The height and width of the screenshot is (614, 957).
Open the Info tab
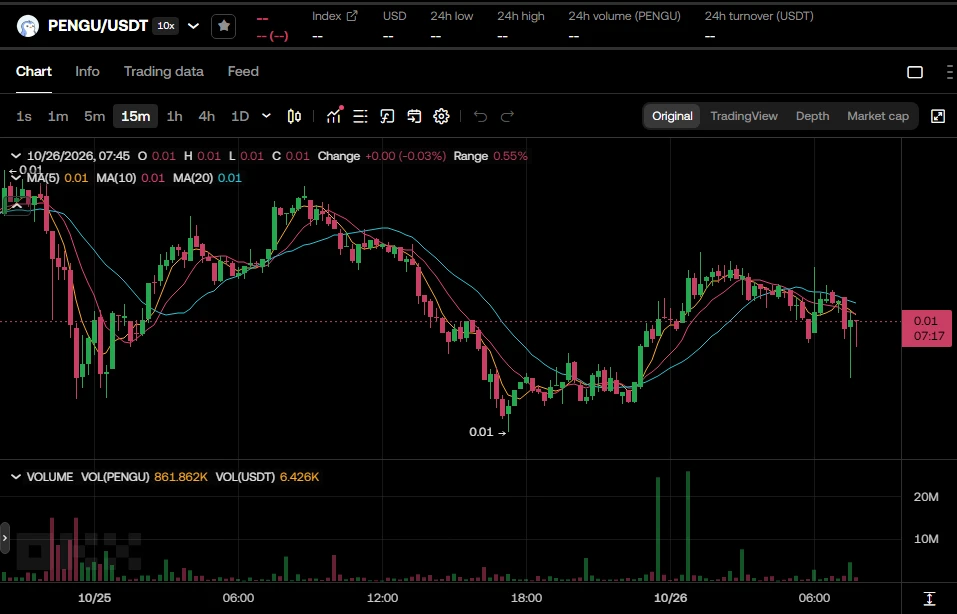click(x=87, y=71)
